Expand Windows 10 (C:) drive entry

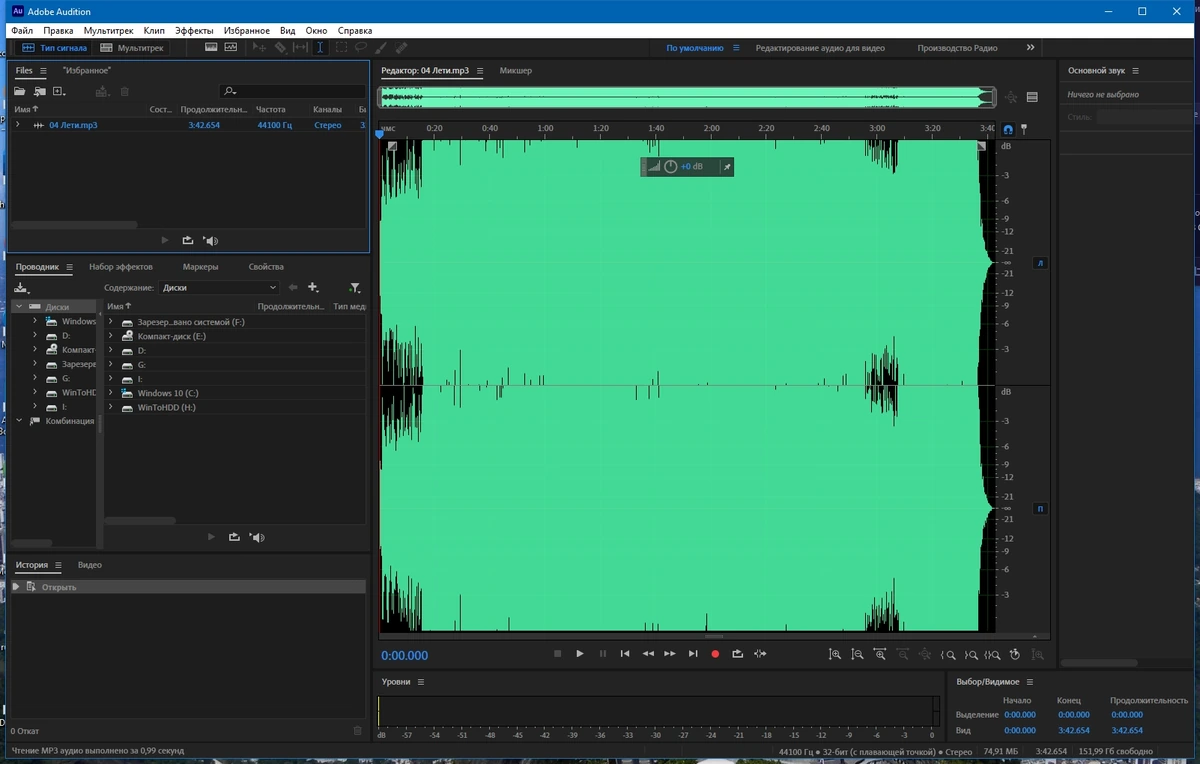(112, 393)
